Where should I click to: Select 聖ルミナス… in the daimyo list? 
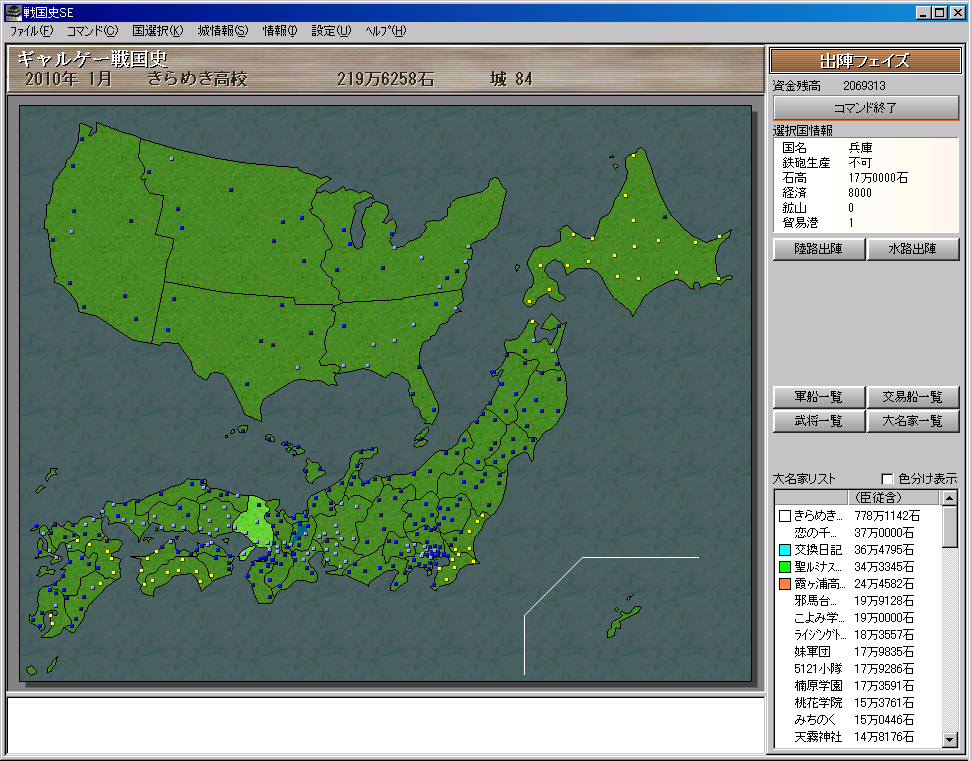858,566
